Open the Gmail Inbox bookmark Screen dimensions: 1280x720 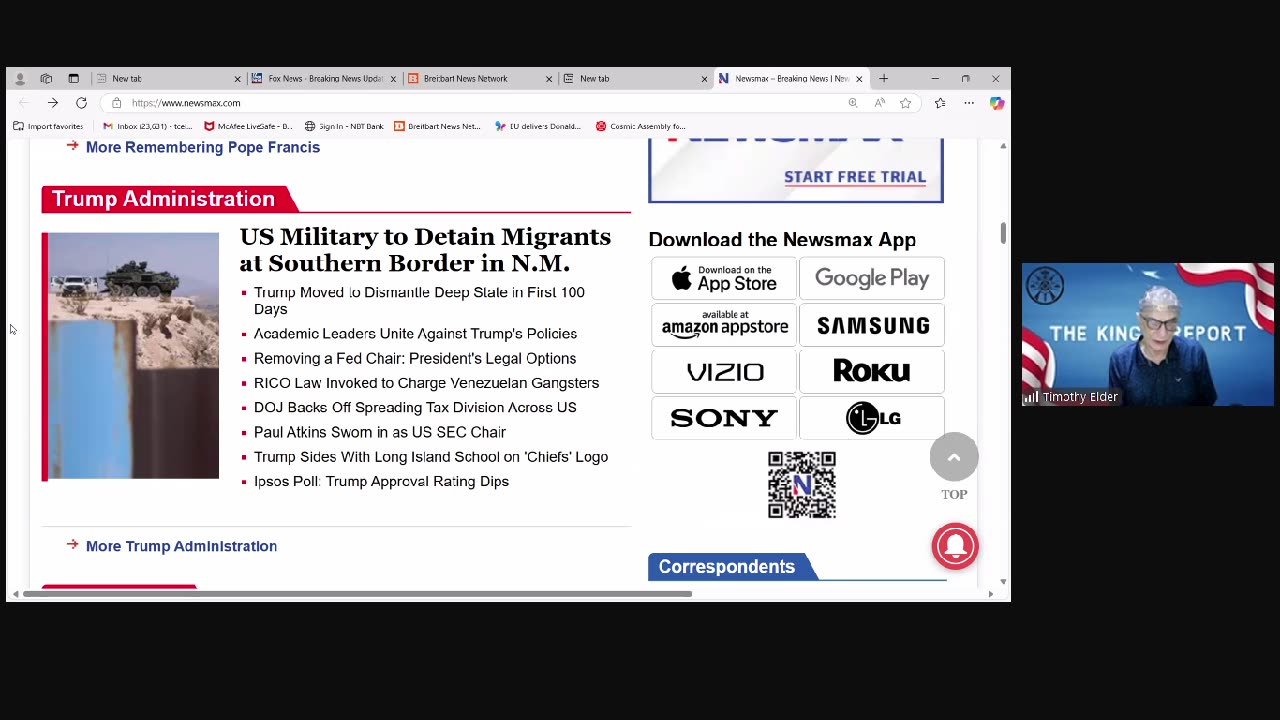pyautogui.click(x=147, y=126)
